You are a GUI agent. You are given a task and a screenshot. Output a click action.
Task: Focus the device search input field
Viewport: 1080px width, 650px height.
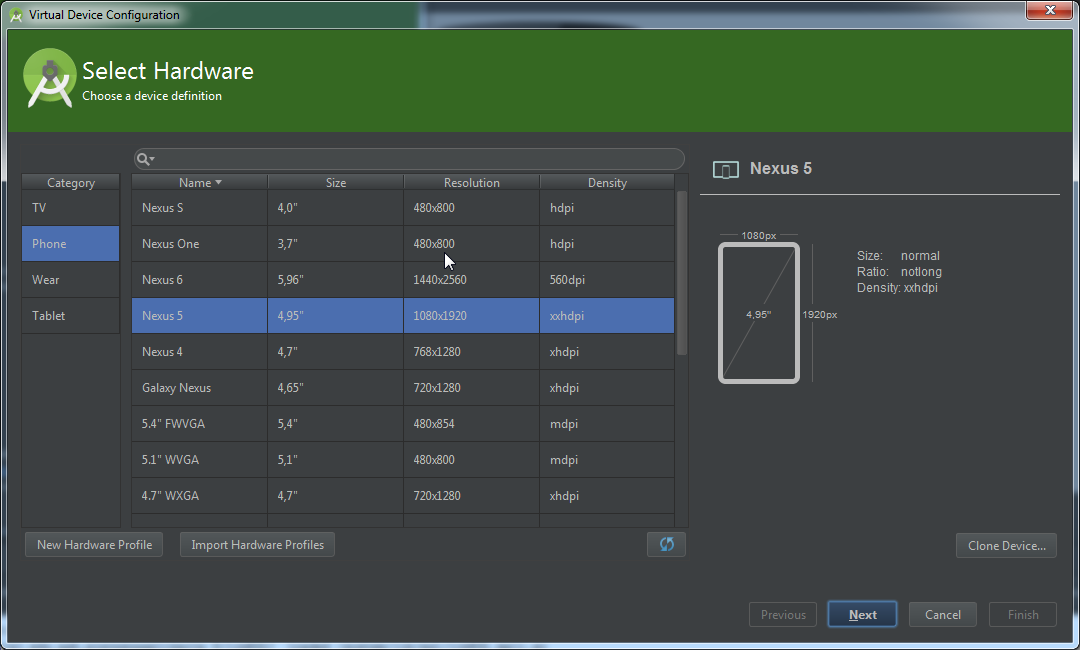[x=409, y=159]
